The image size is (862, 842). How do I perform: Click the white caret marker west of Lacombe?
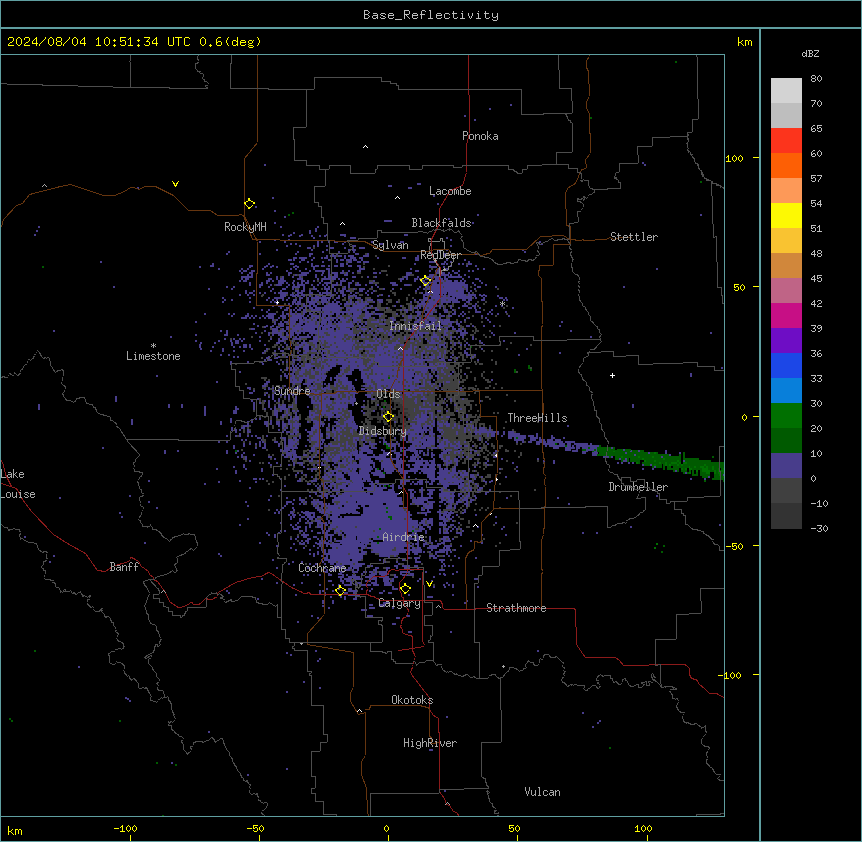[x=397, y=198]
